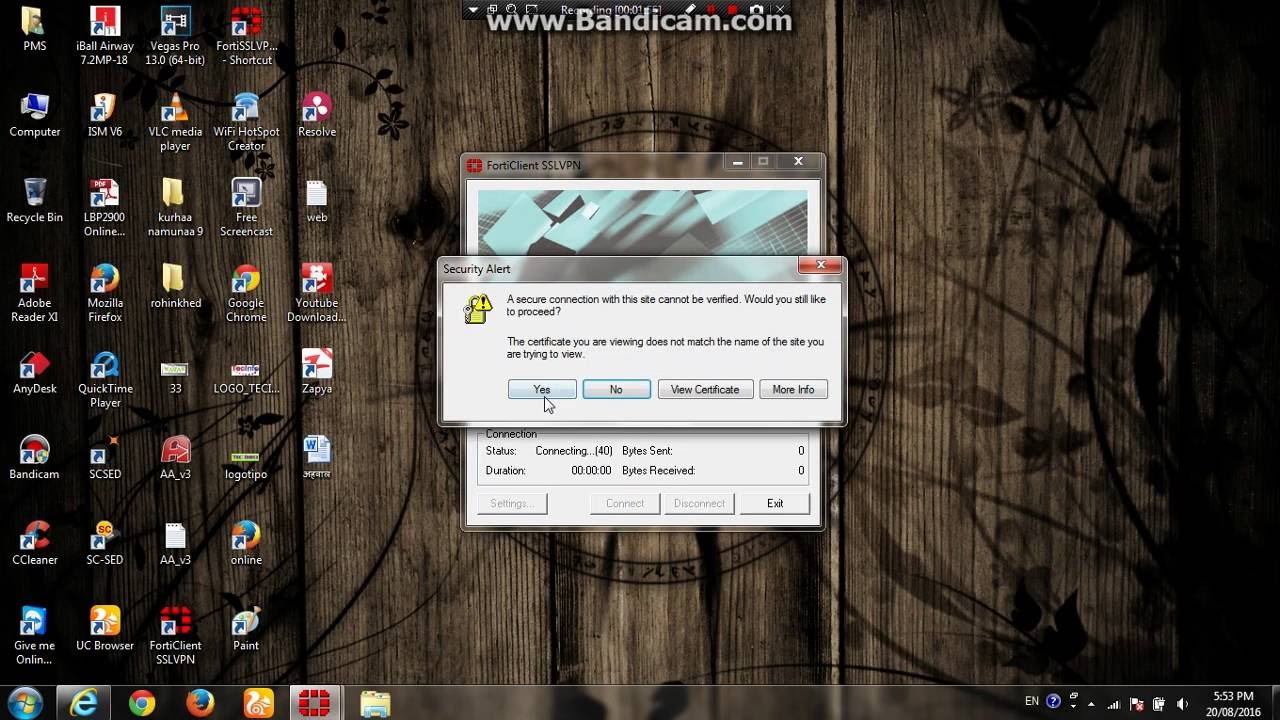Select Google Chrome desktop icon
The height and width of the screenshot is (720, 1280).
[x=246, y=293]
